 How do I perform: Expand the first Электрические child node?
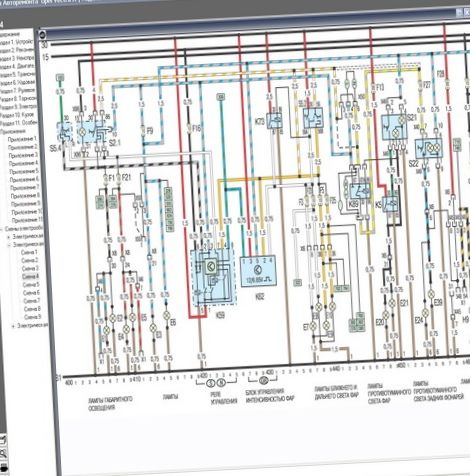point(9,237)
